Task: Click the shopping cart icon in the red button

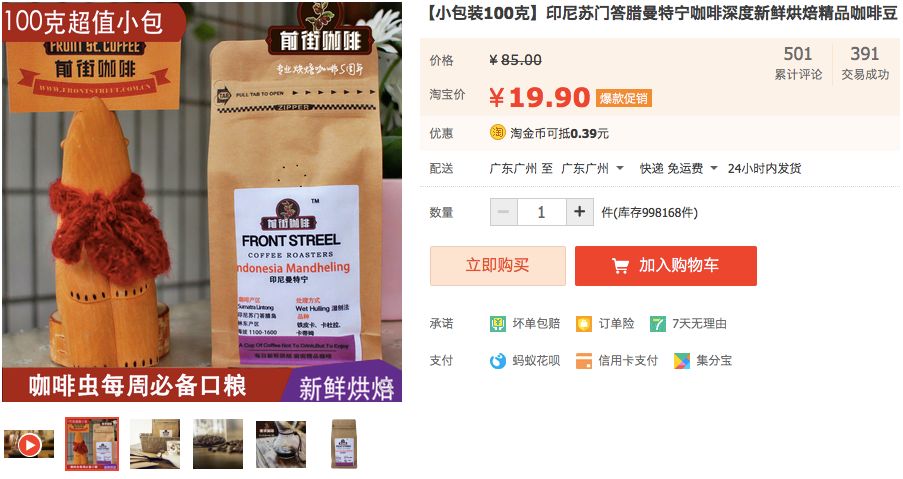Action: (620, 265)
